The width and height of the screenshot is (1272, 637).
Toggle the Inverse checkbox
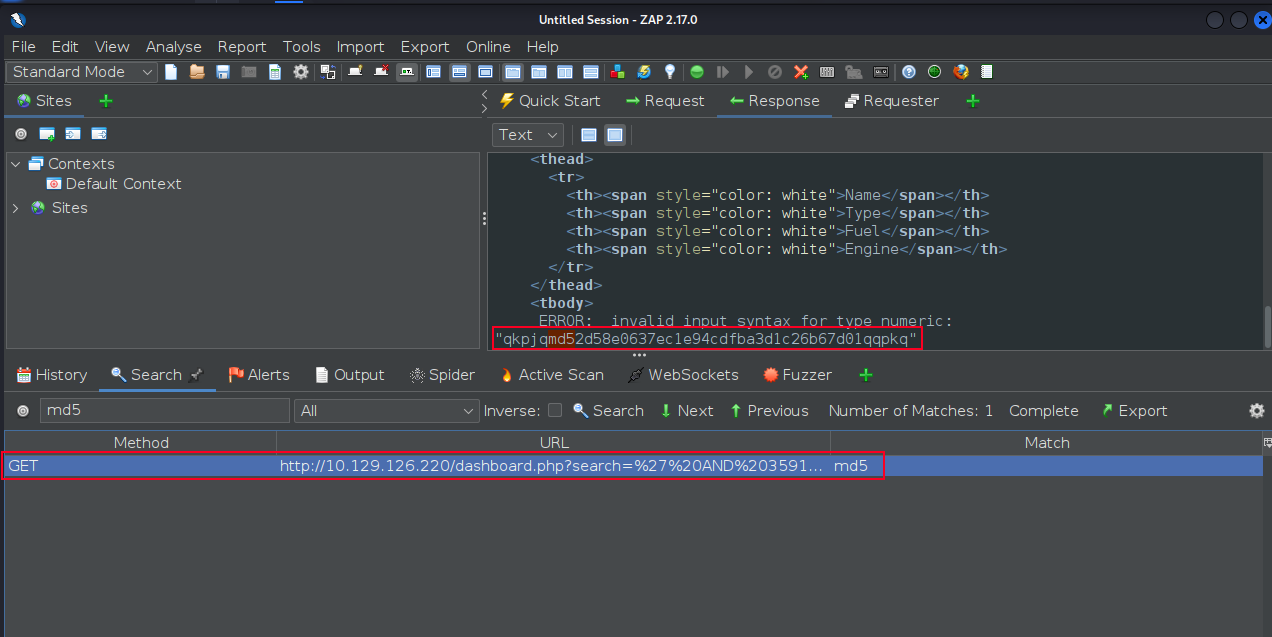click(x=554, y=411)
